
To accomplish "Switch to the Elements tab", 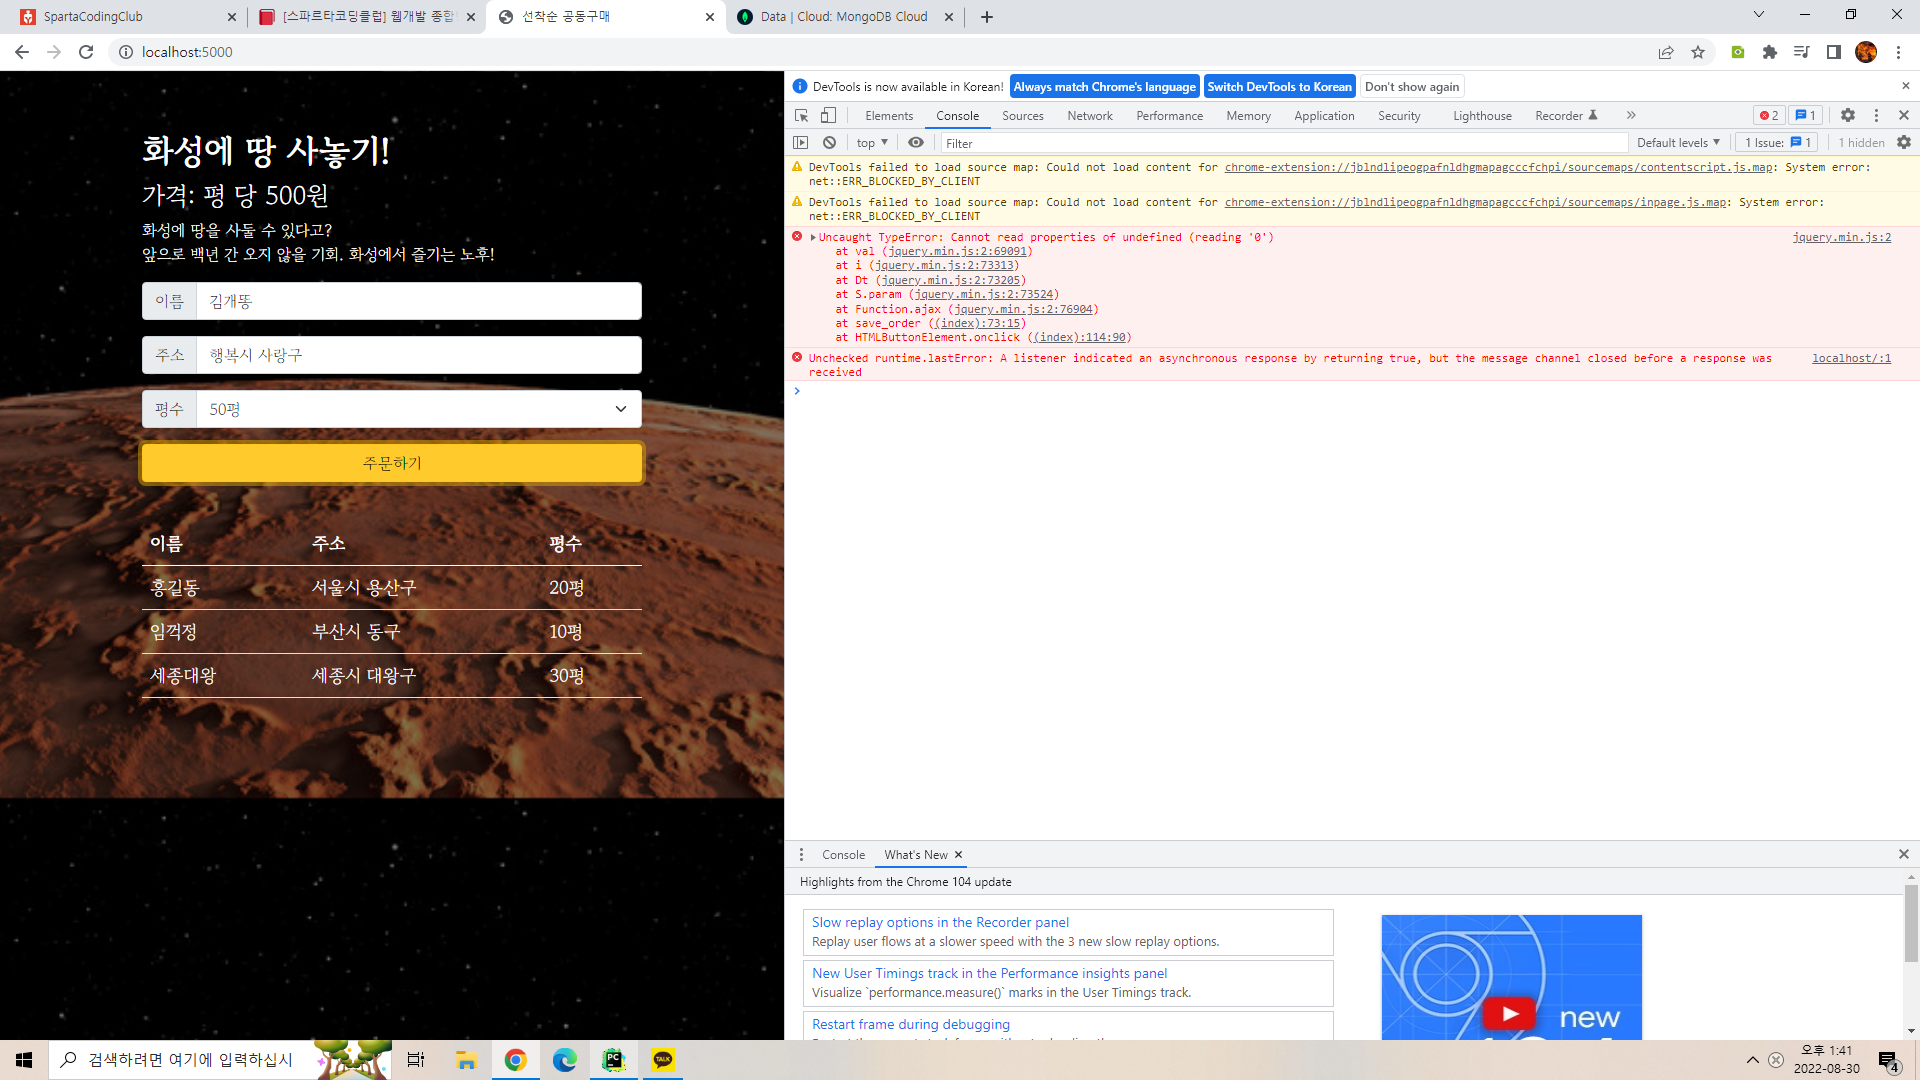I will point(889,116).
